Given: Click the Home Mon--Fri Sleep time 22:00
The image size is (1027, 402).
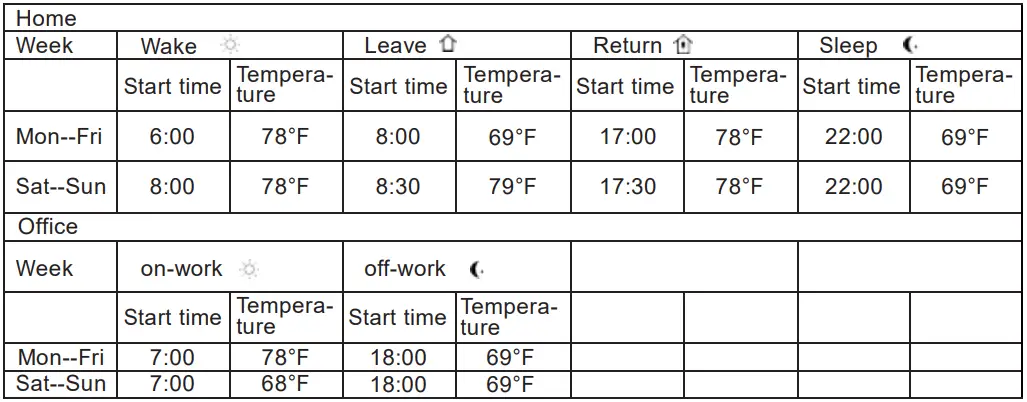Looking at the screenshot, I should click(853, 137).
